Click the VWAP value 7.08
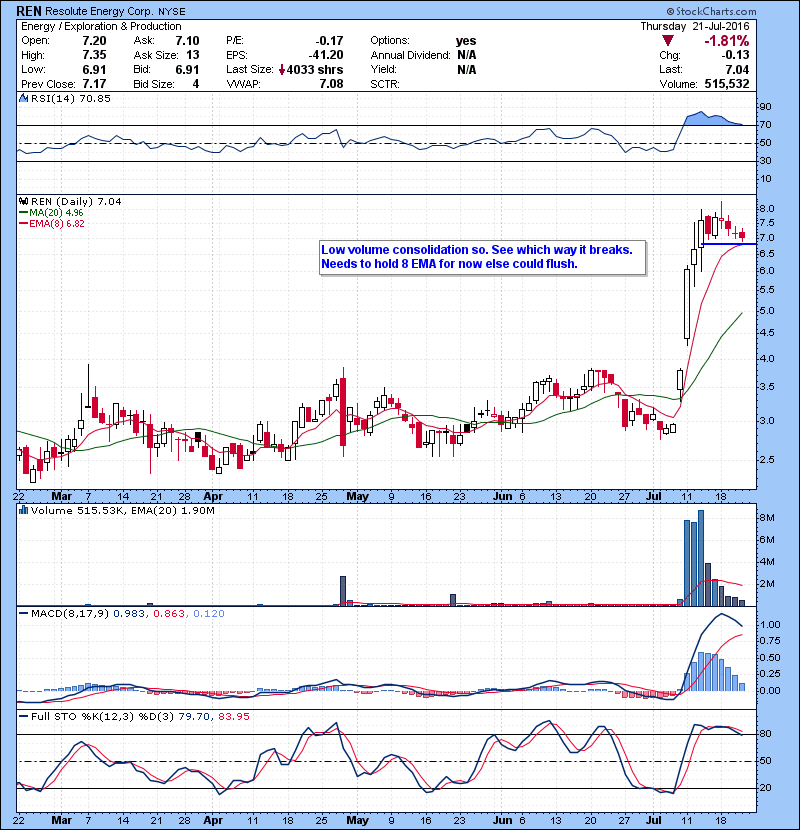 [331, 84]
